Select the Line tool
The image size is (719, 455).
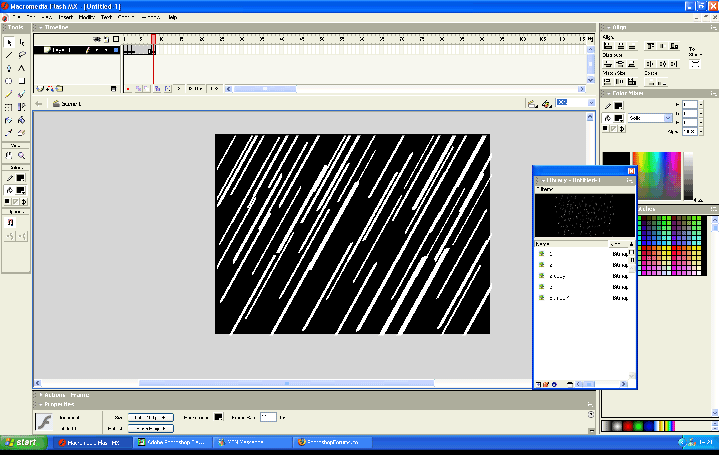(9, 55)
